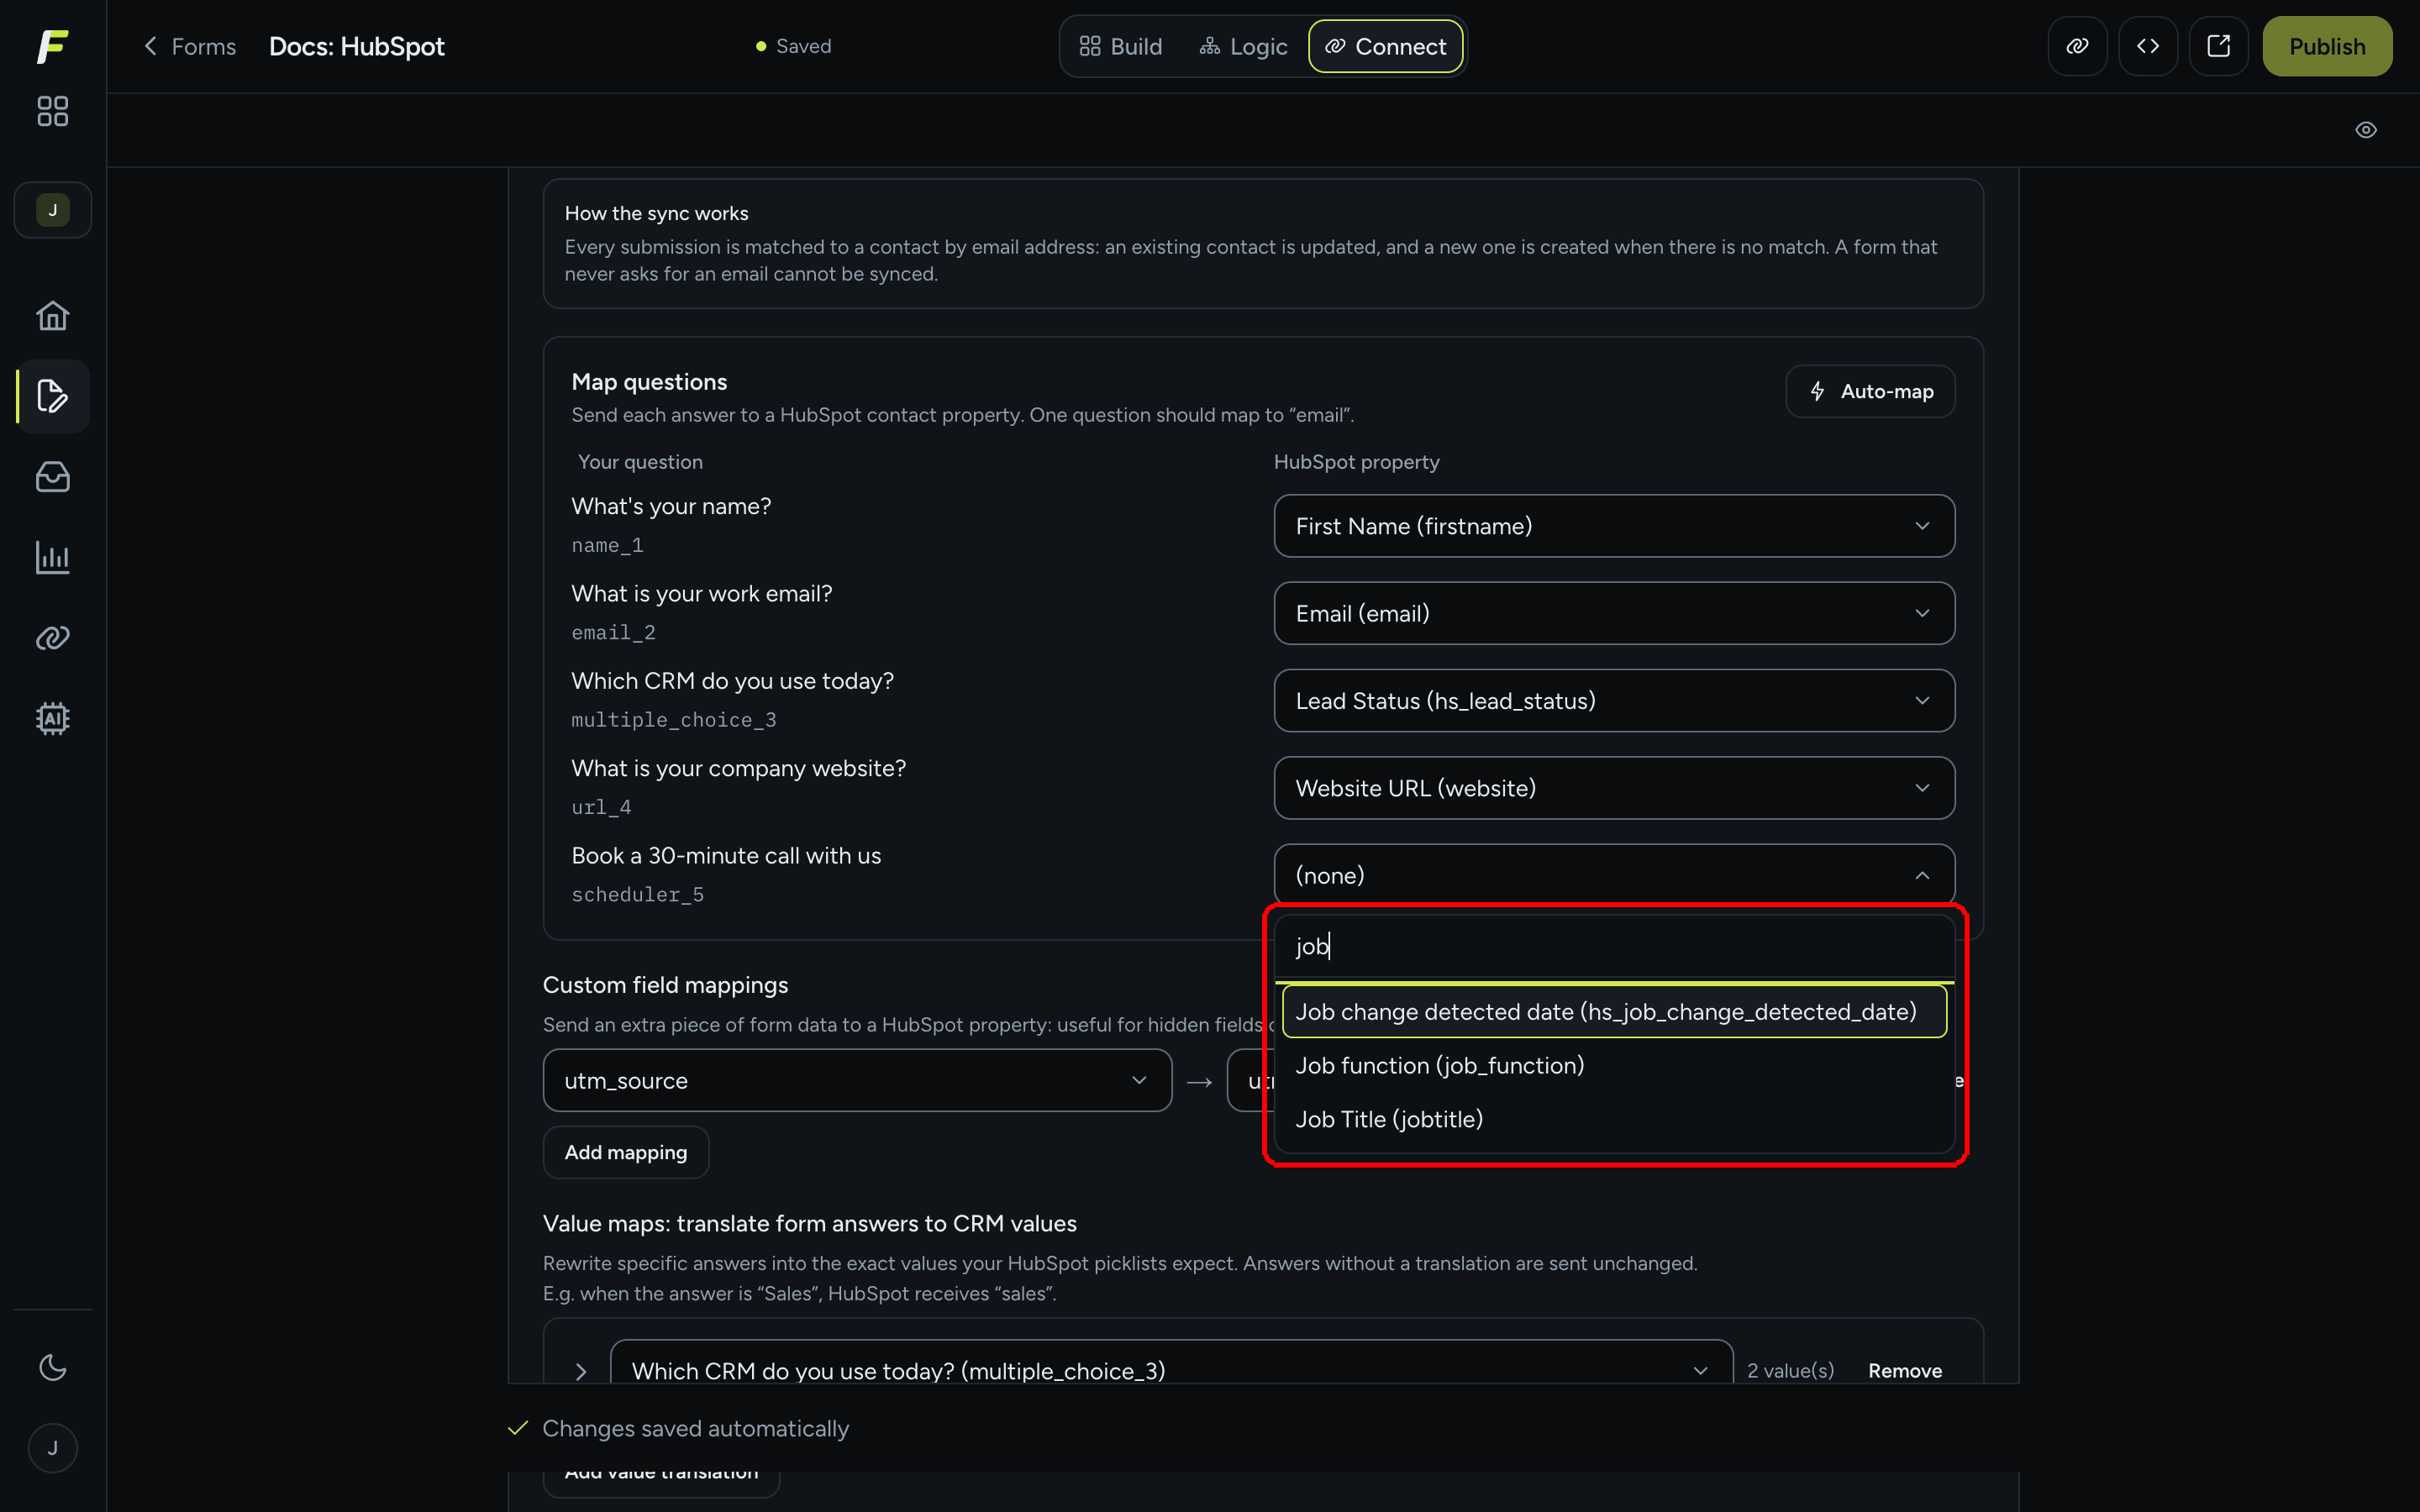Go to Home via sidebar house icon
The image size is (2420, 1512).
[52, 316]
